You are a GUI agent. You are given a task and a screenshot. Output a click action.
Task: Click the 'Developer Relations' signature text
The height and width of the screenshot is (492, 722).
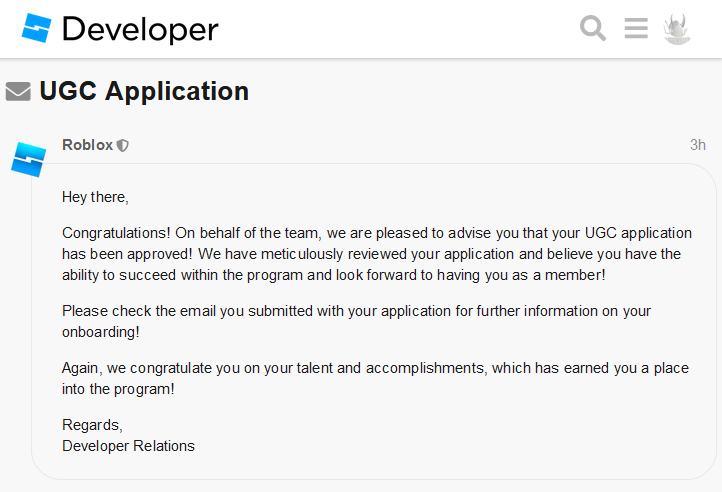(x=128, y=446)
